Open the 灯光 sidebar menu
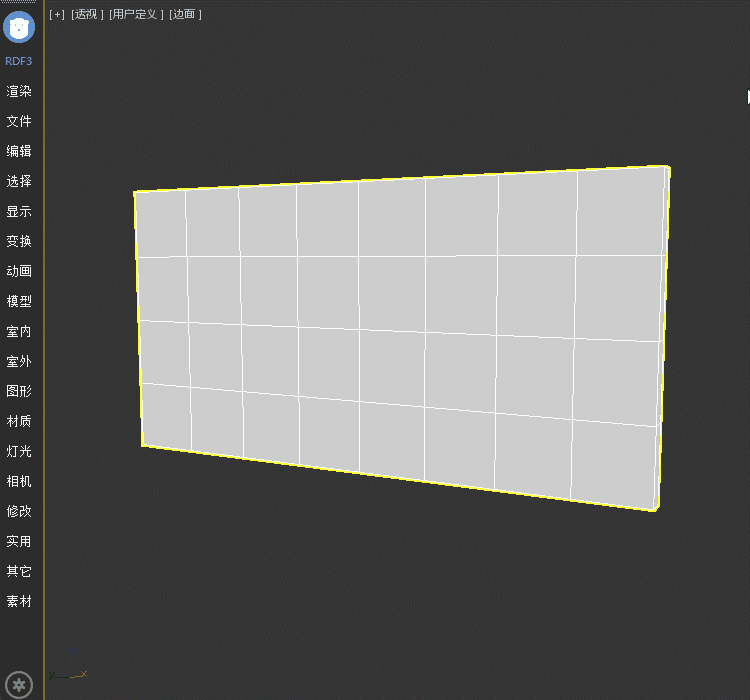Viewport: 750px width, 700px height. (19, 451)
